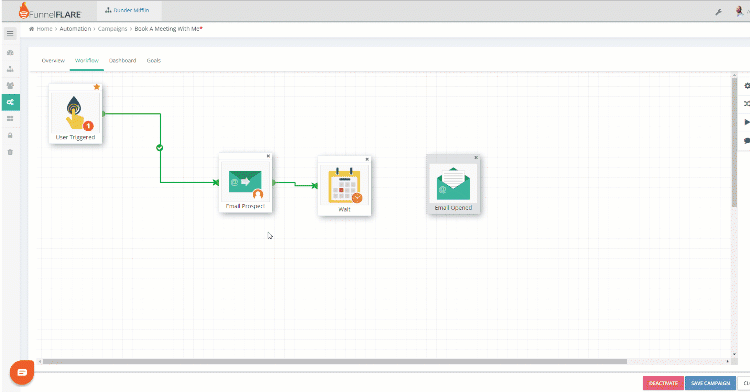Viewport: 750px width, 392px height.
Task: Click the green checkmark on the connector line
Action: coord(160,148)
